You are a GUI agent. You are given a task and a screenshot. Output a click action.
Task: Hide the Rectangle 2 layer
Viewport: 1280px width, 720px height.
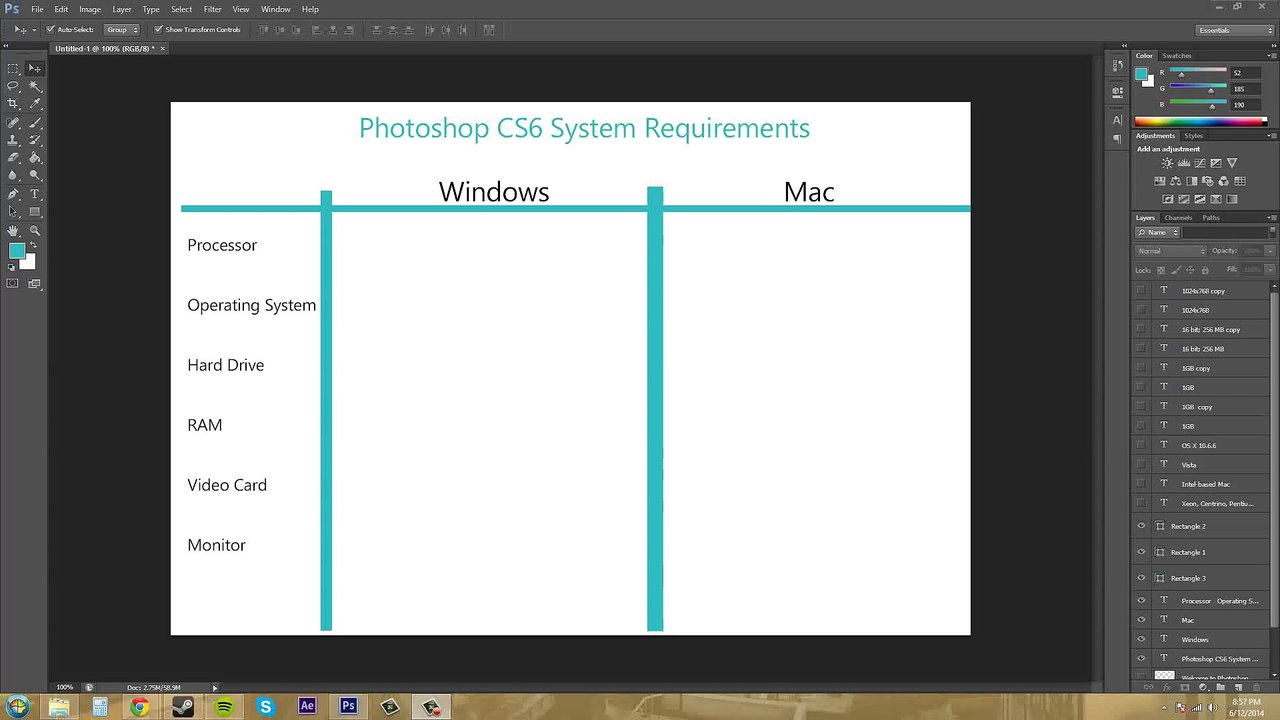[1141, 526]
